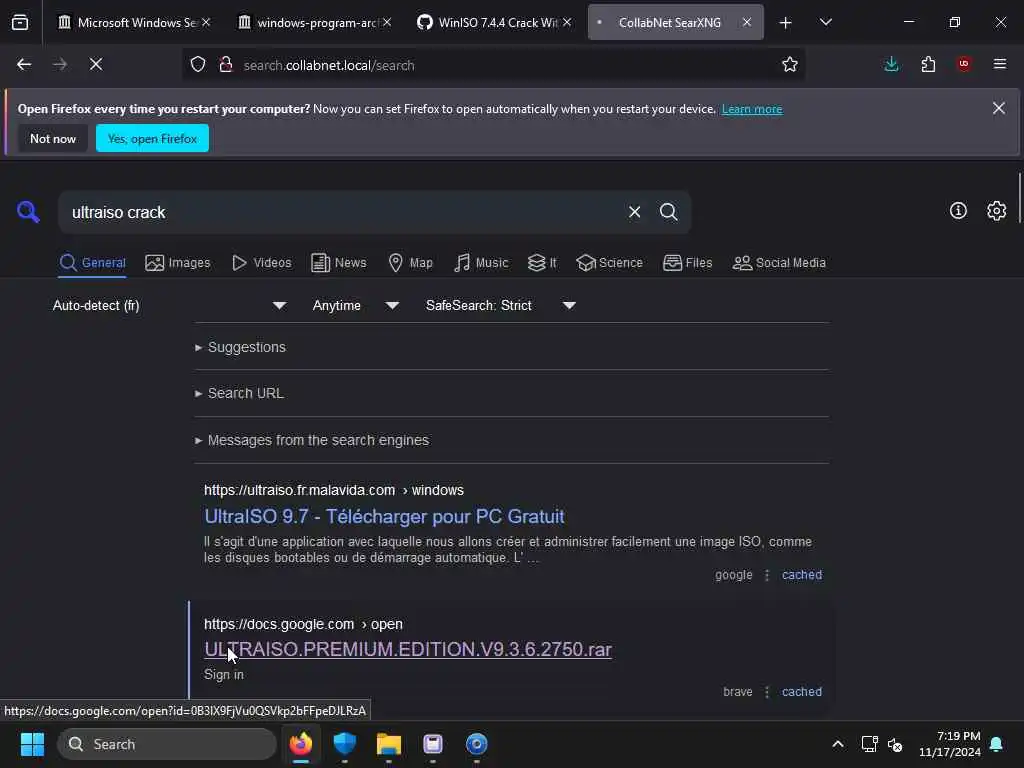Click Yes, open Firefox button

click(x=152, y=138)
